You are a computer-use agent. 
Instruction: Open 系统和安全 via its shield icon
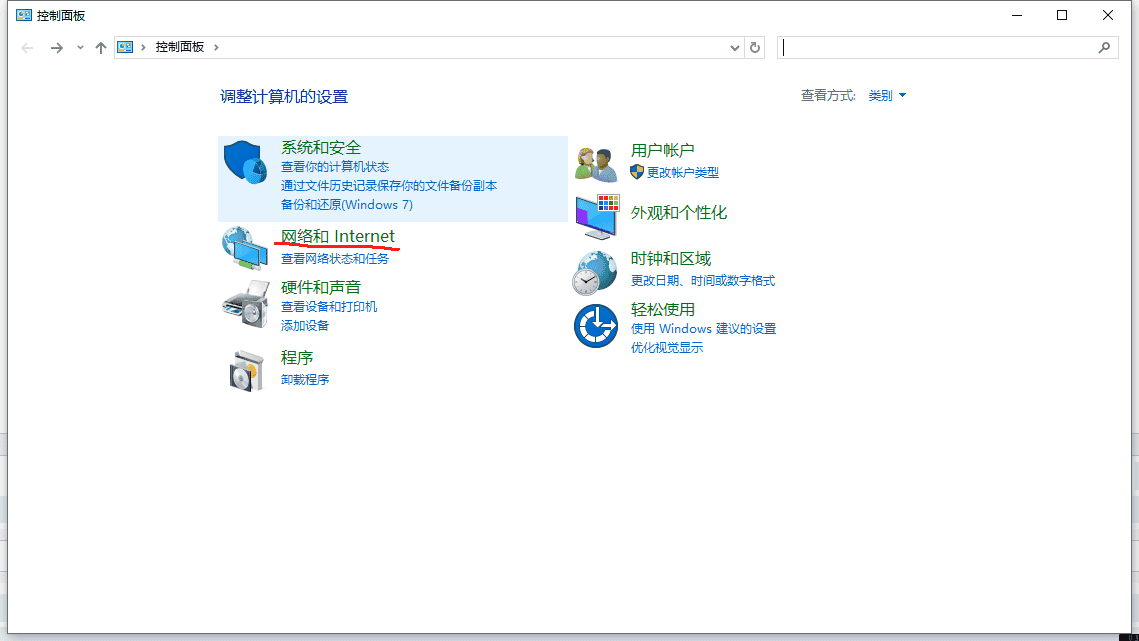click(x=245, y=160)
